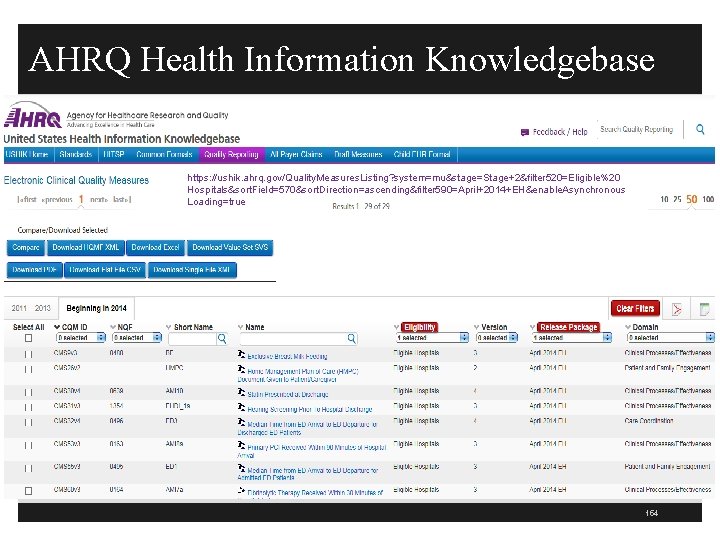
Task: Click the AHRQ logo
Action: pyautogui.click(x=33, y=116)
